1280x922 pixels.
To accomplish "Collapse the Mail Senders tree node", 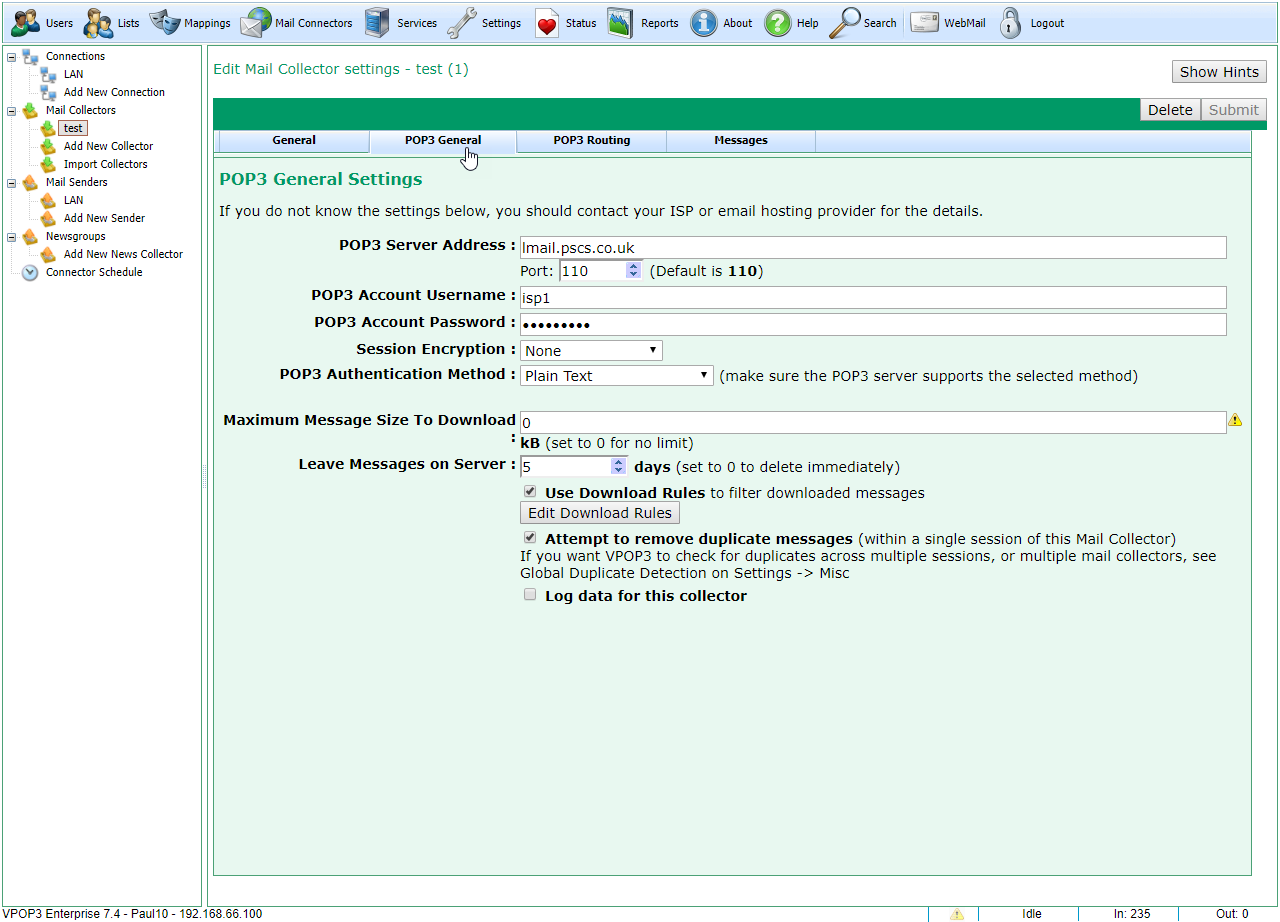I will coord(11,182).
